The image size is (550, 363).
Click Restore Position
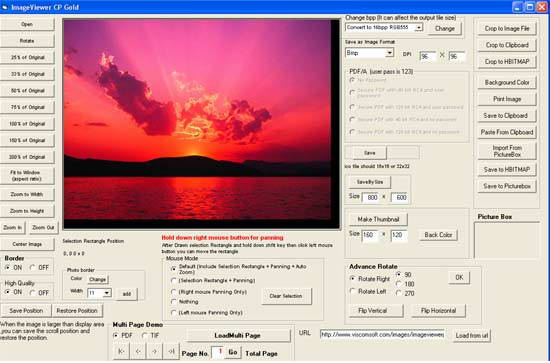[x=77, y=311]
